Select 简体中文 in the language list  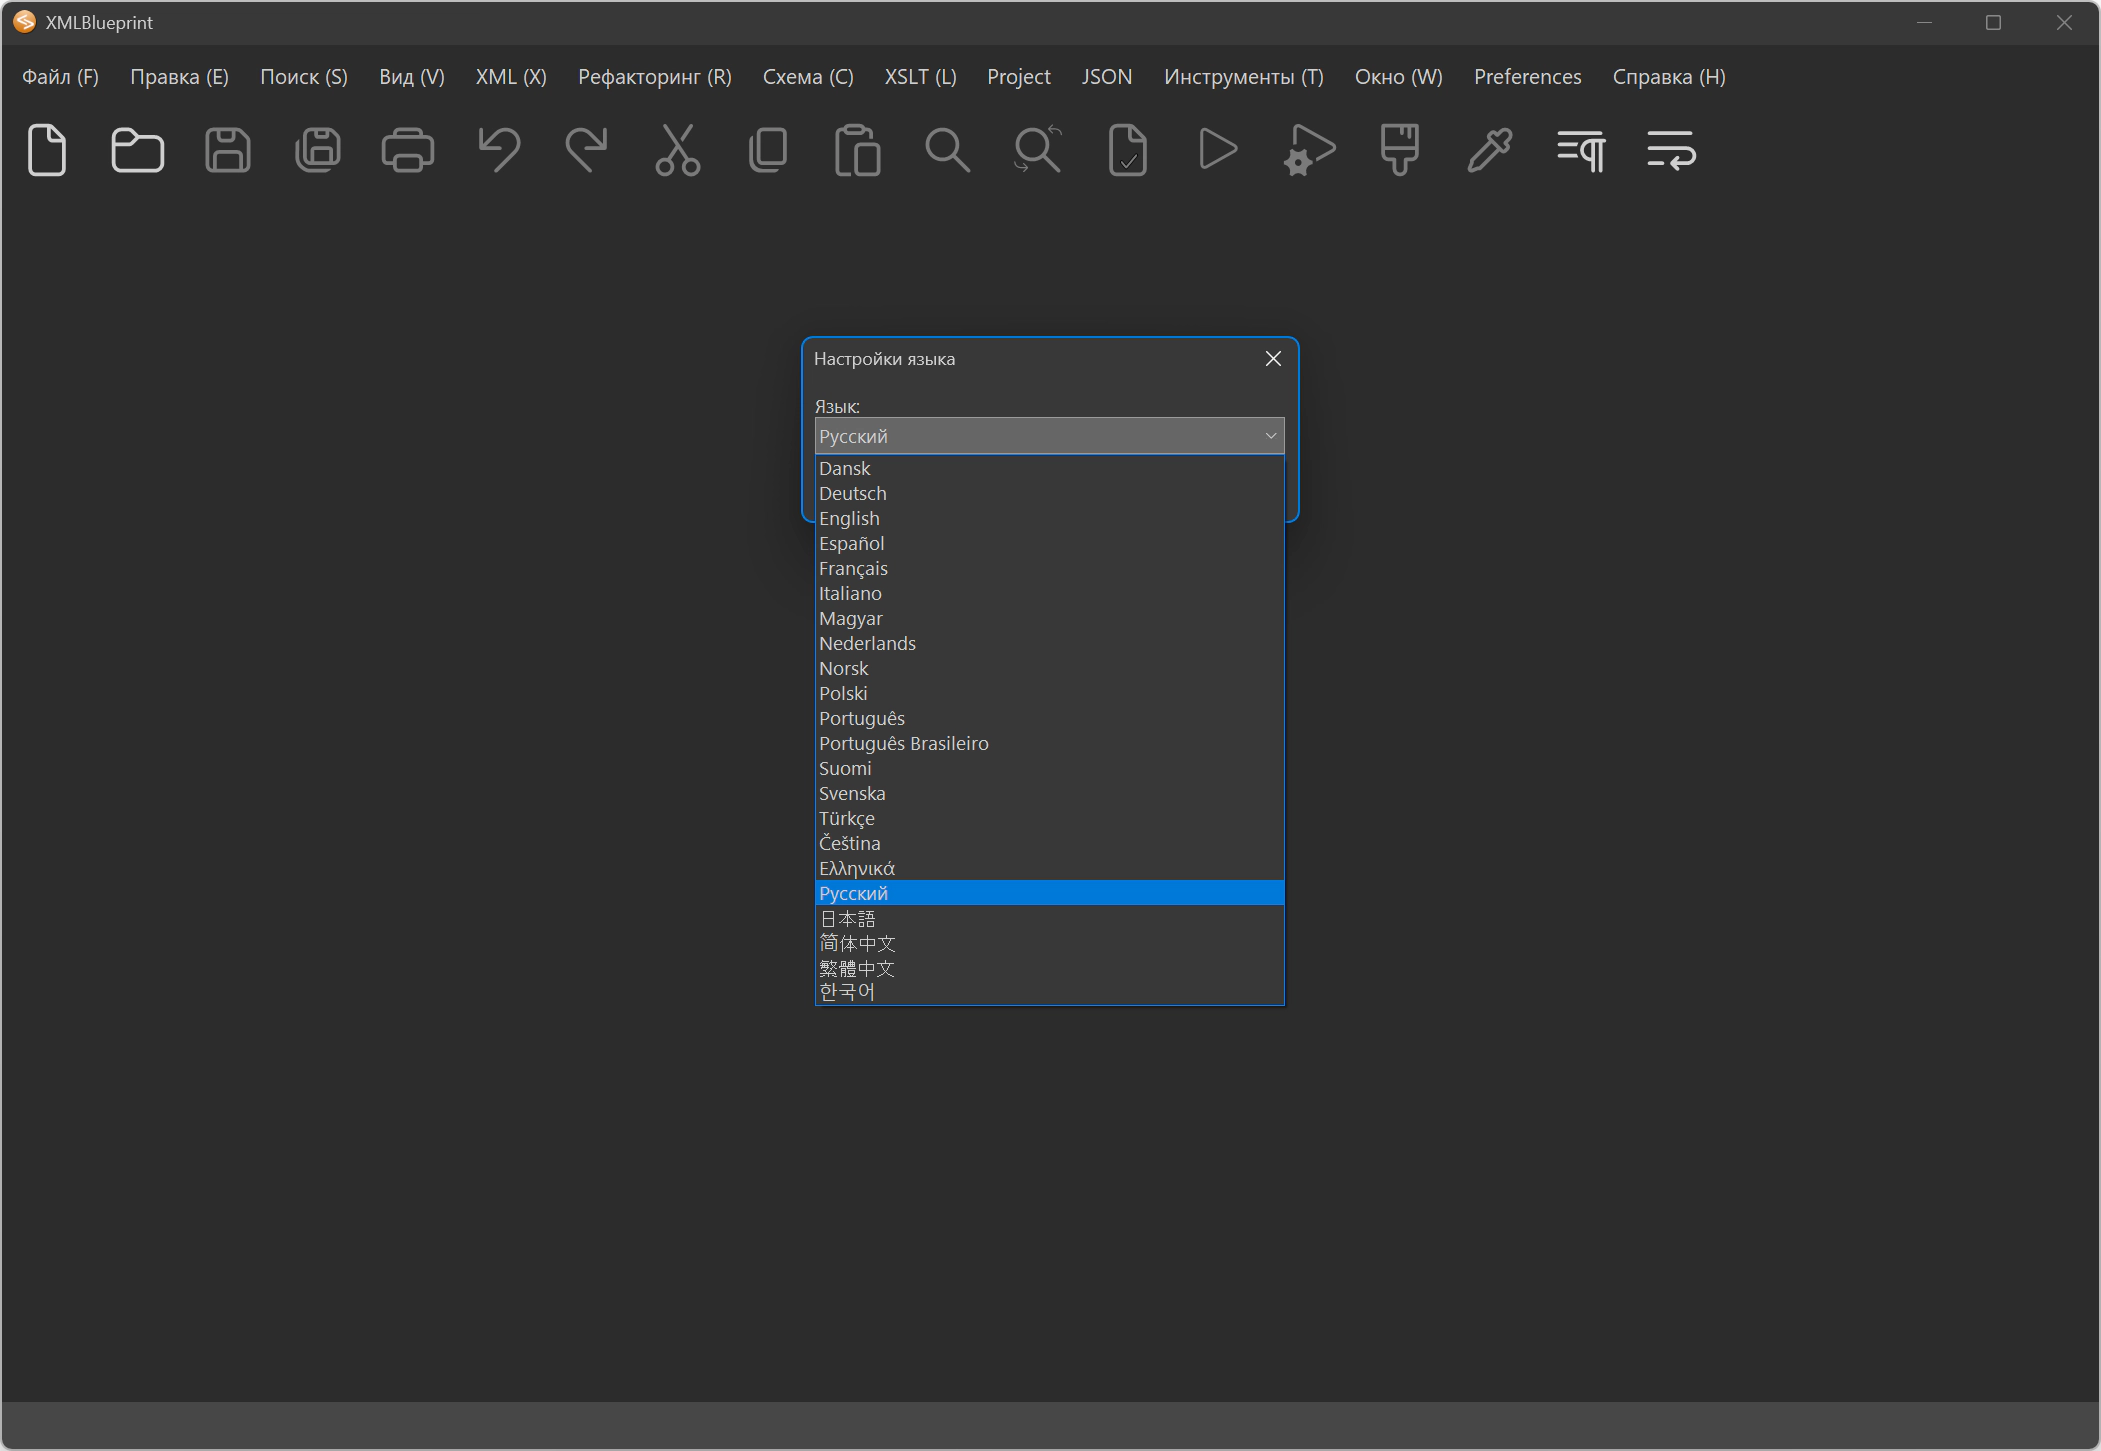click(1049, 943)
